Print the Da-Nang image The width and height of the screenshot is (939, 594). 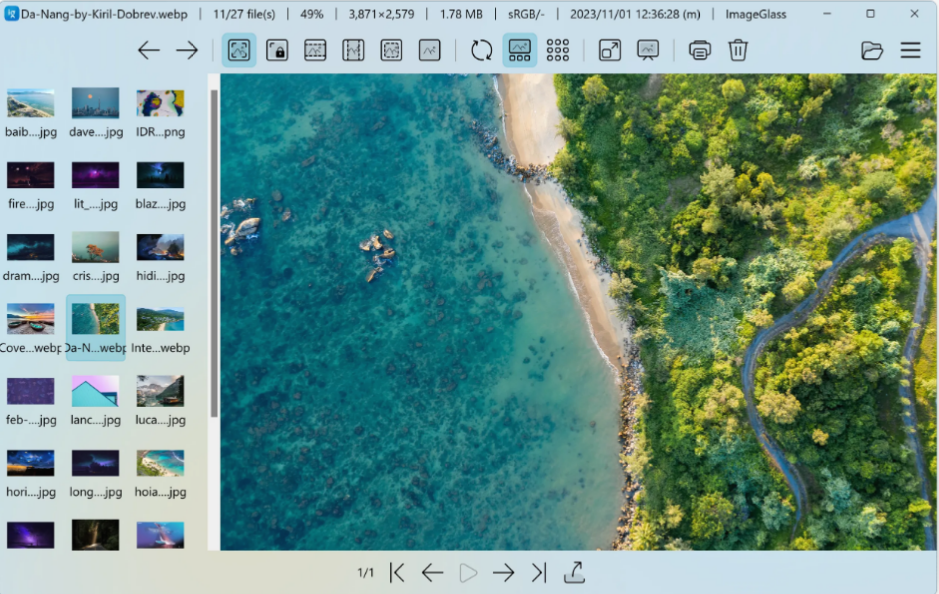point(700,50)
